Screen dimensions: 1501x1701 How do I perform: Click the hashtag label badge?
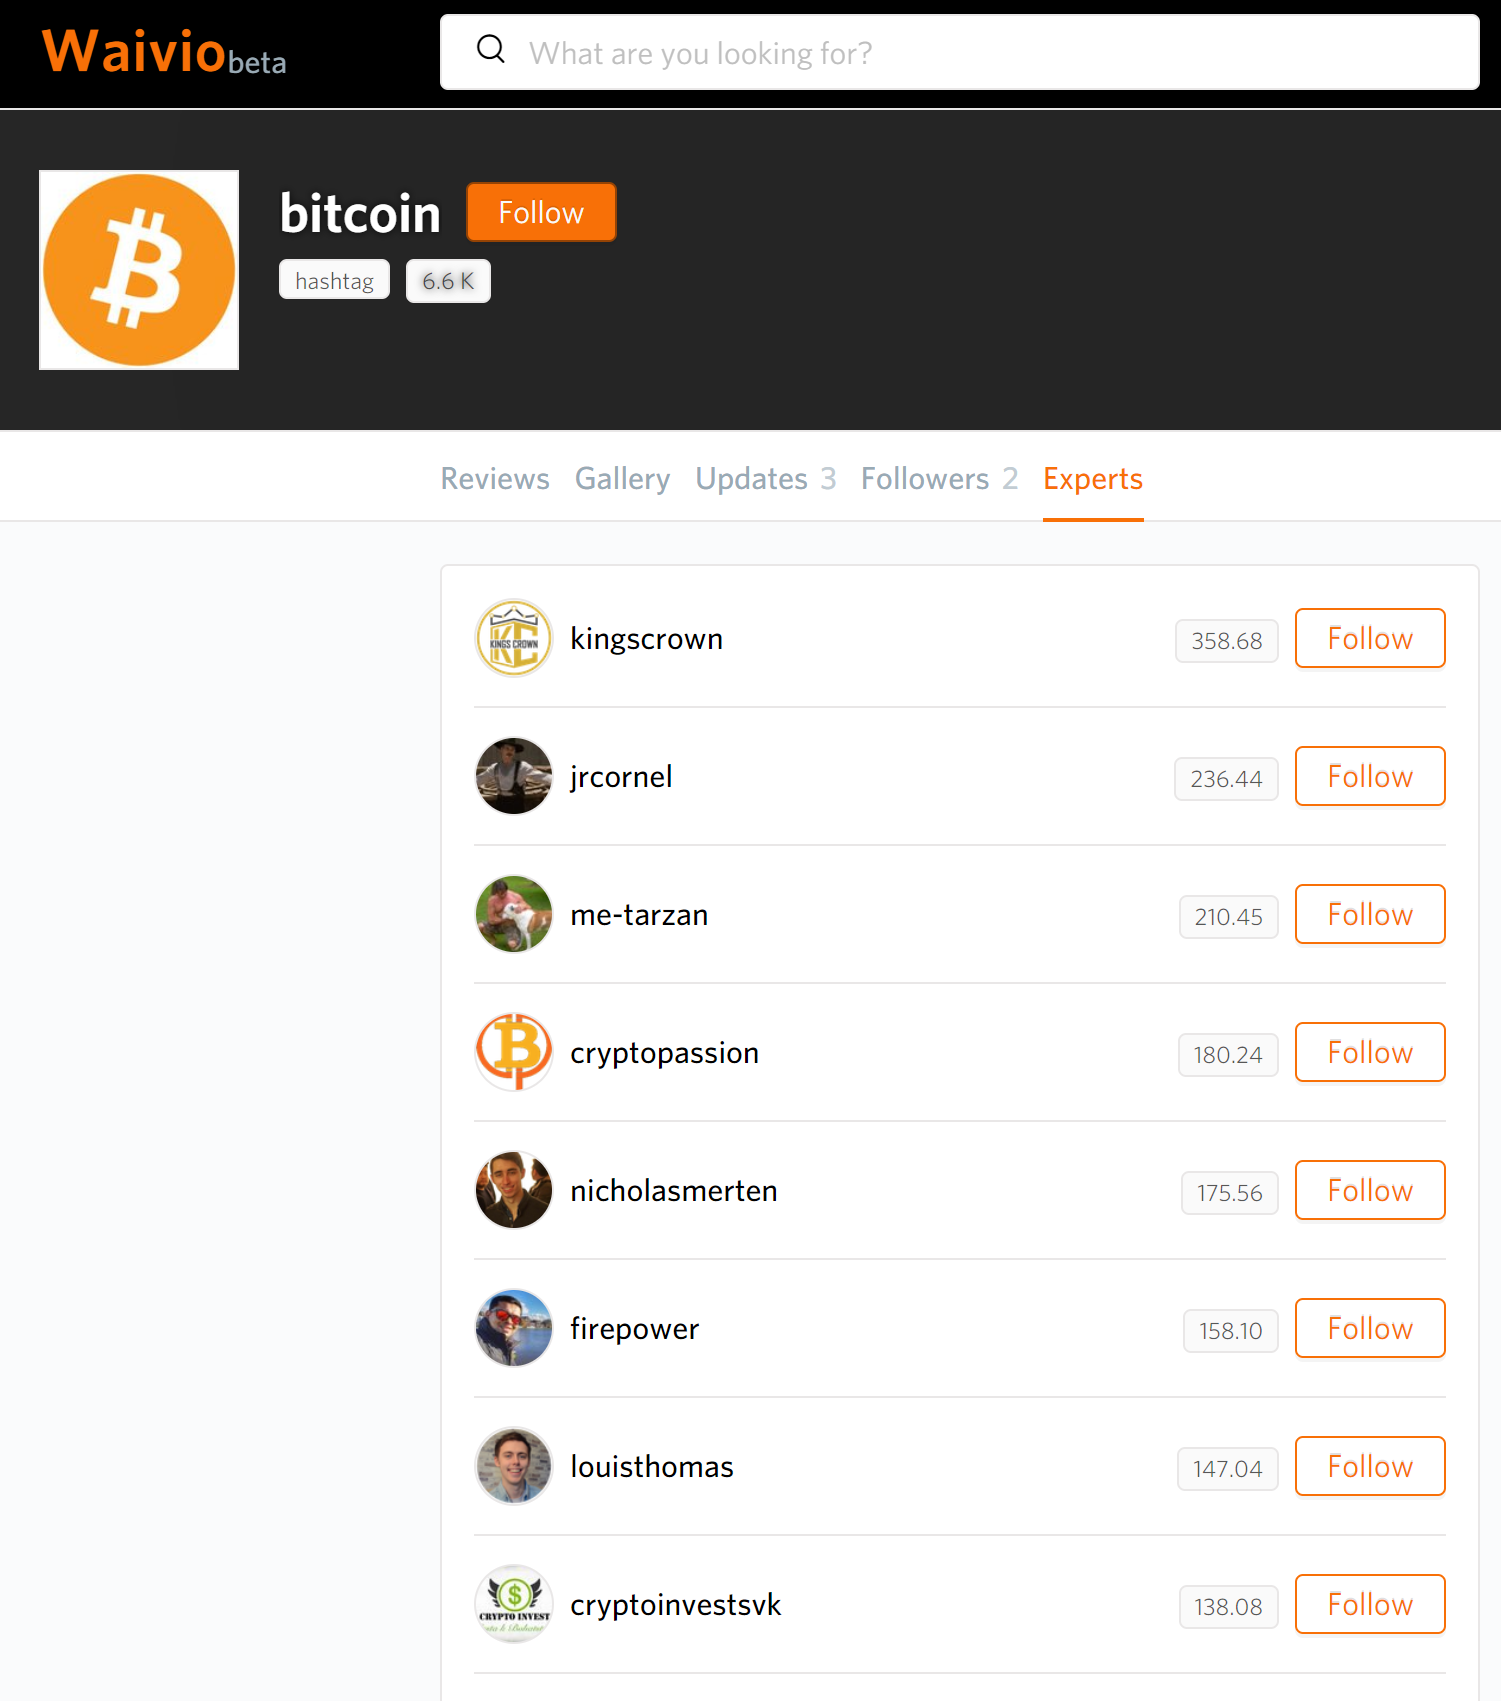[334, 281]
